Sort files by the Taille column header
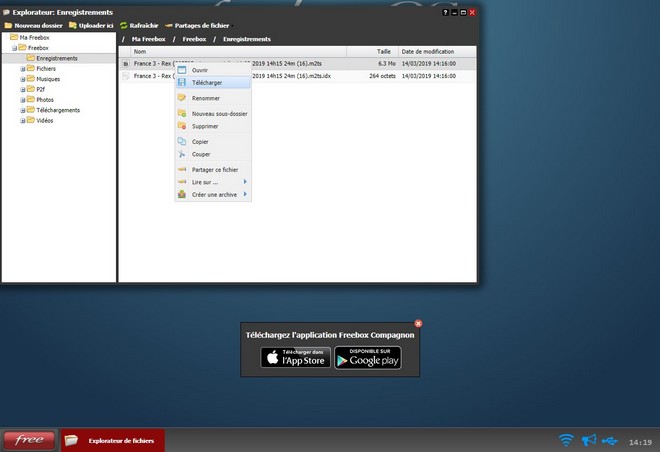 383,51
